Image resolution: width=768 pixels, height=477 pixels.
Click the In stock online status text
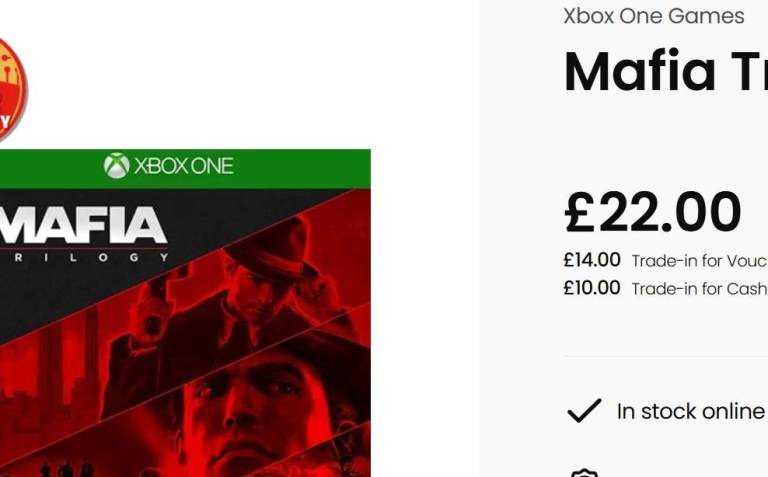point(691,411)
